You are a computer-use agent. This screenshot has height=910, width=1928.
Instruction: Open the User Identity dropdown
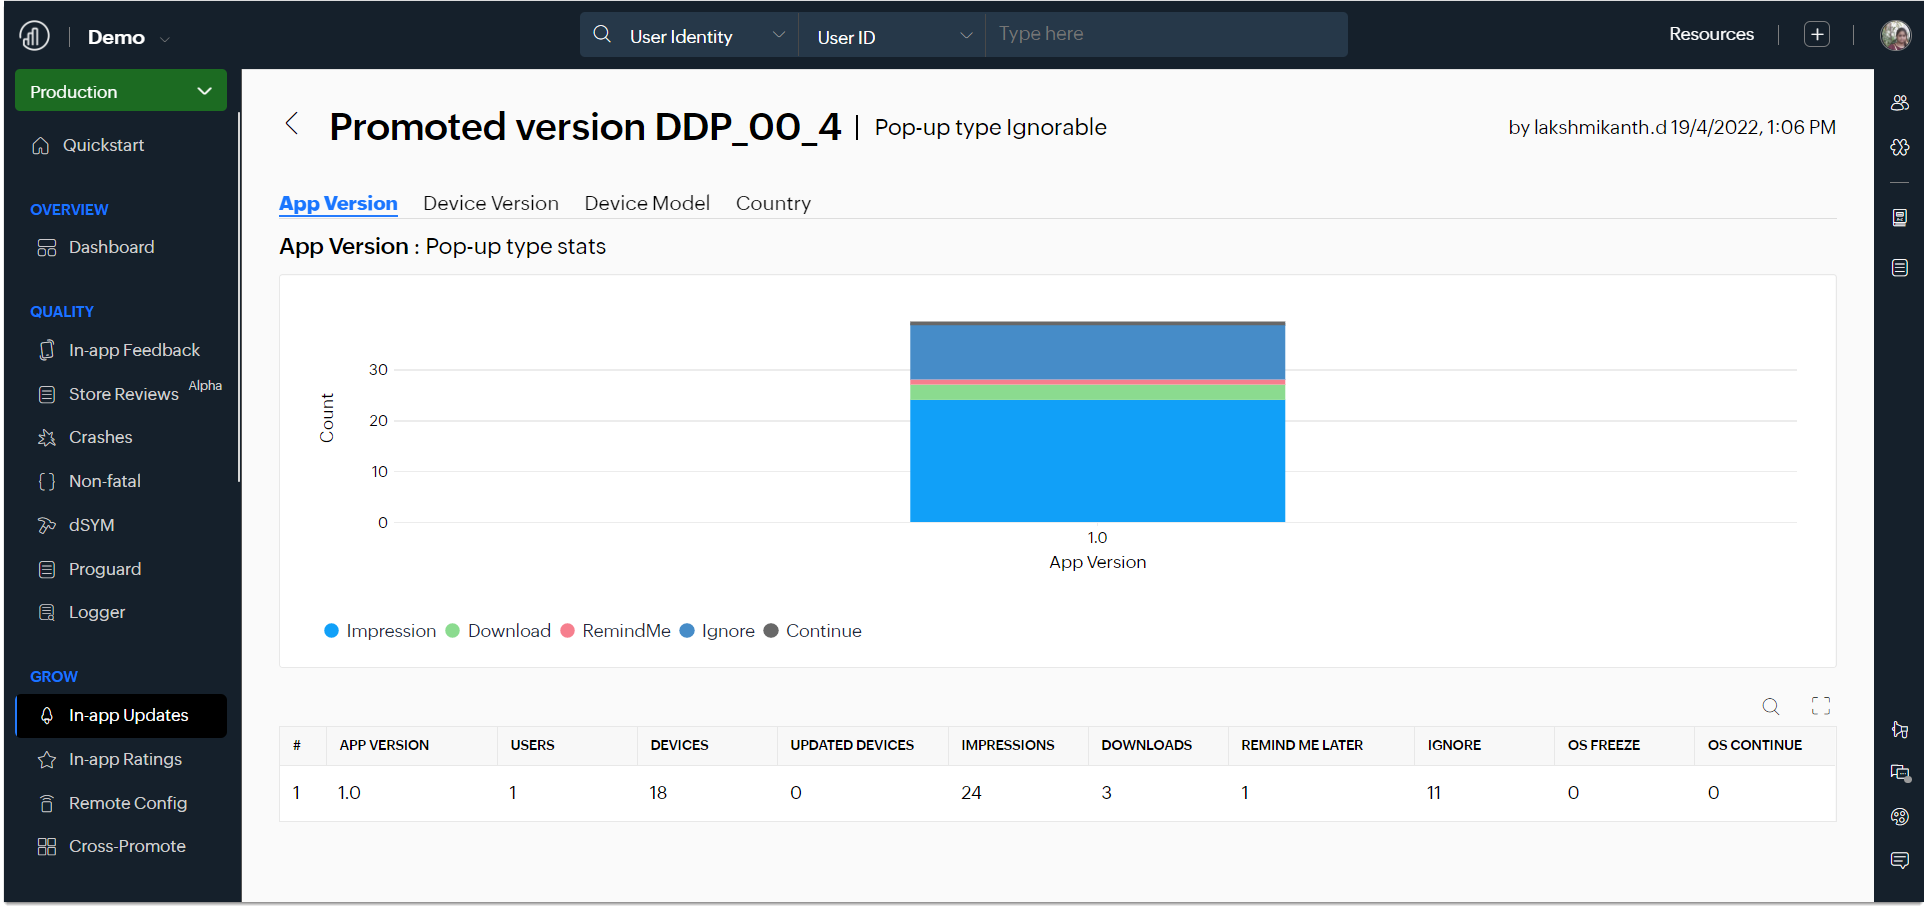pyautogui.click(x=707, y=36)
